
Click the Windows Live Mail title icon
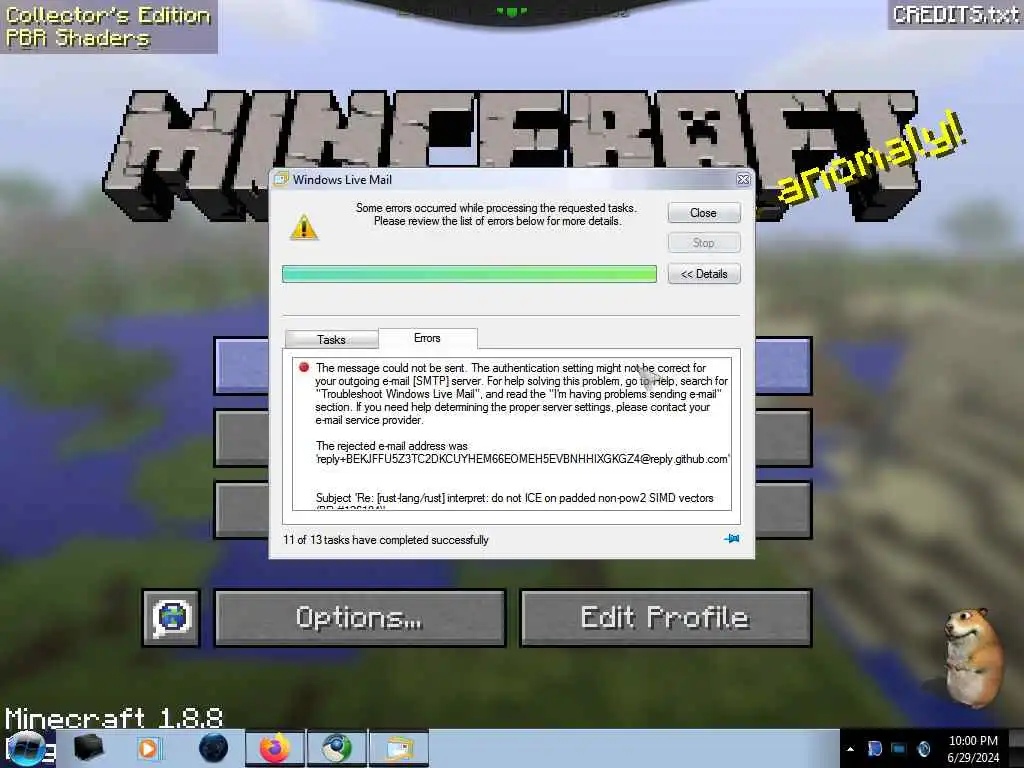click(281, 179)
